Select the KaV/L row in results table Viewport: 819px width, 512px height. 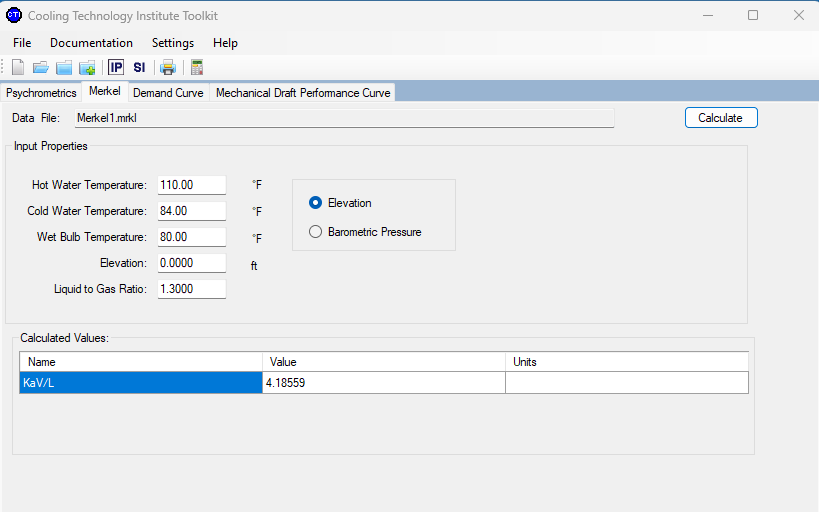coord(140,383)
